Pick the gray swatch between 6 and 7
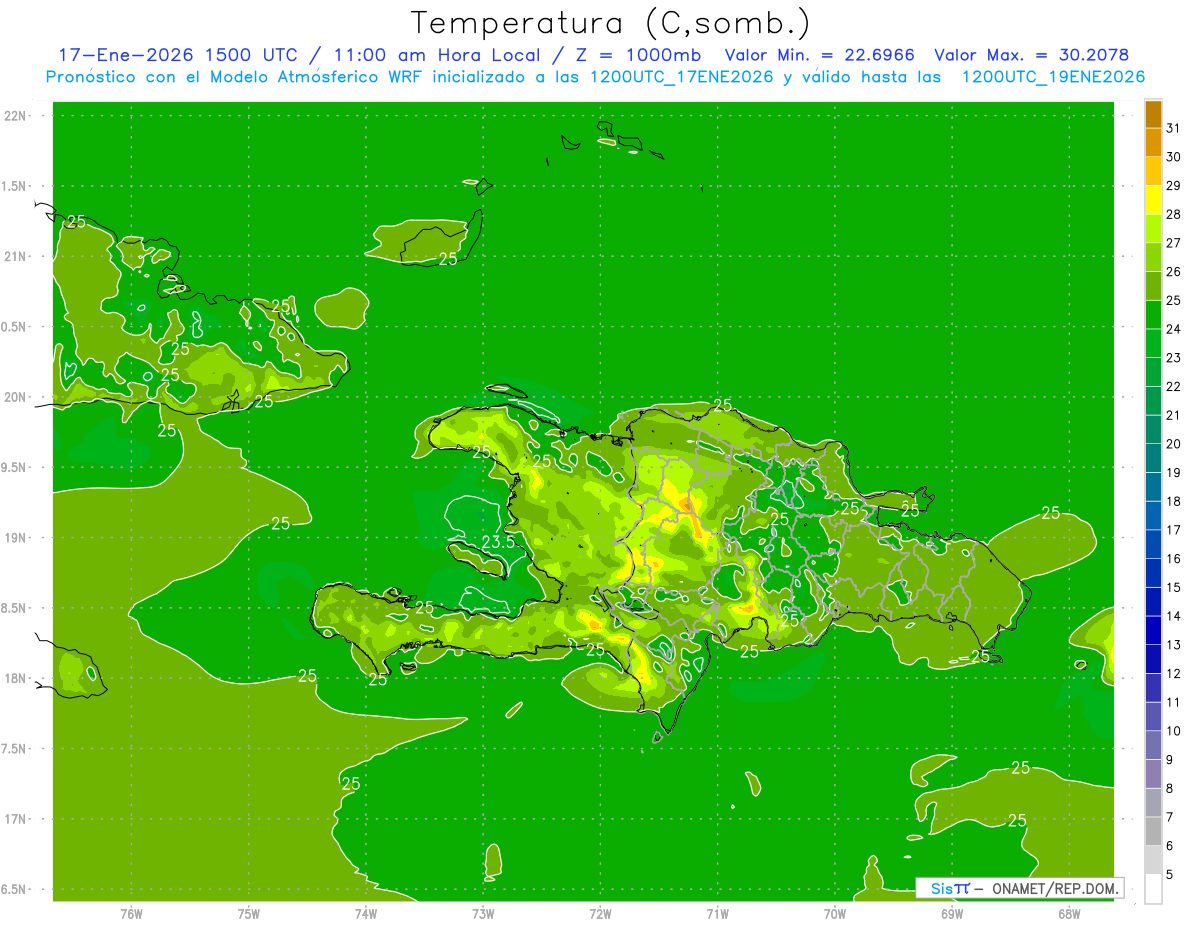 tap(1153, 831)
